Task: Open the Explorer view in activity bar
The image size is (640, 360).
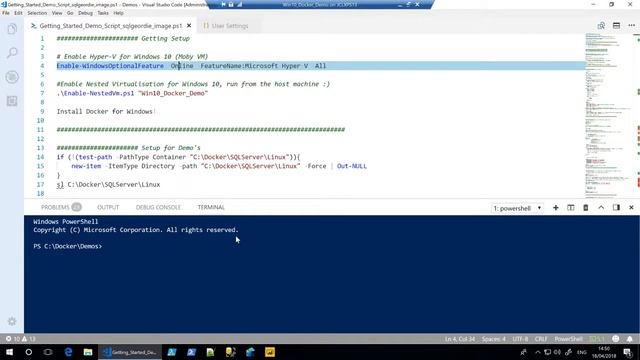Action: pos(12,29)
